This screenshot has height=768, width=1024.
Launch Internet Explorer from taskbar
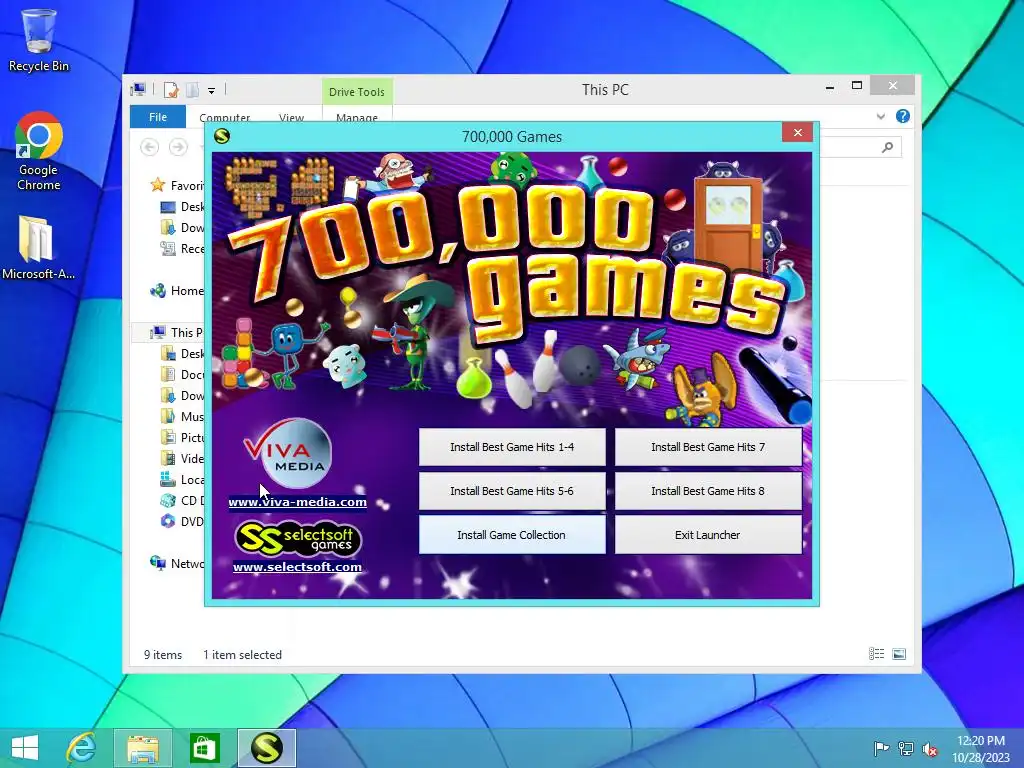(82, 748)
